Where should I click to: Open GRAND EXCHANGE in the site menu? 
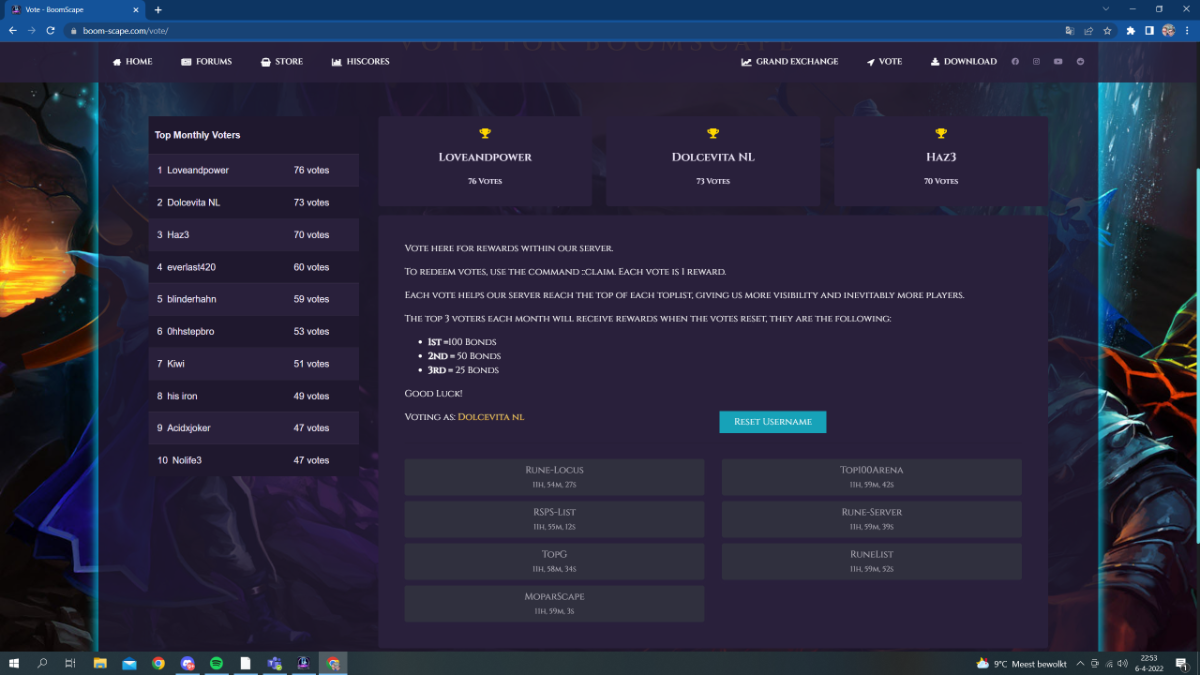[790, 62]
